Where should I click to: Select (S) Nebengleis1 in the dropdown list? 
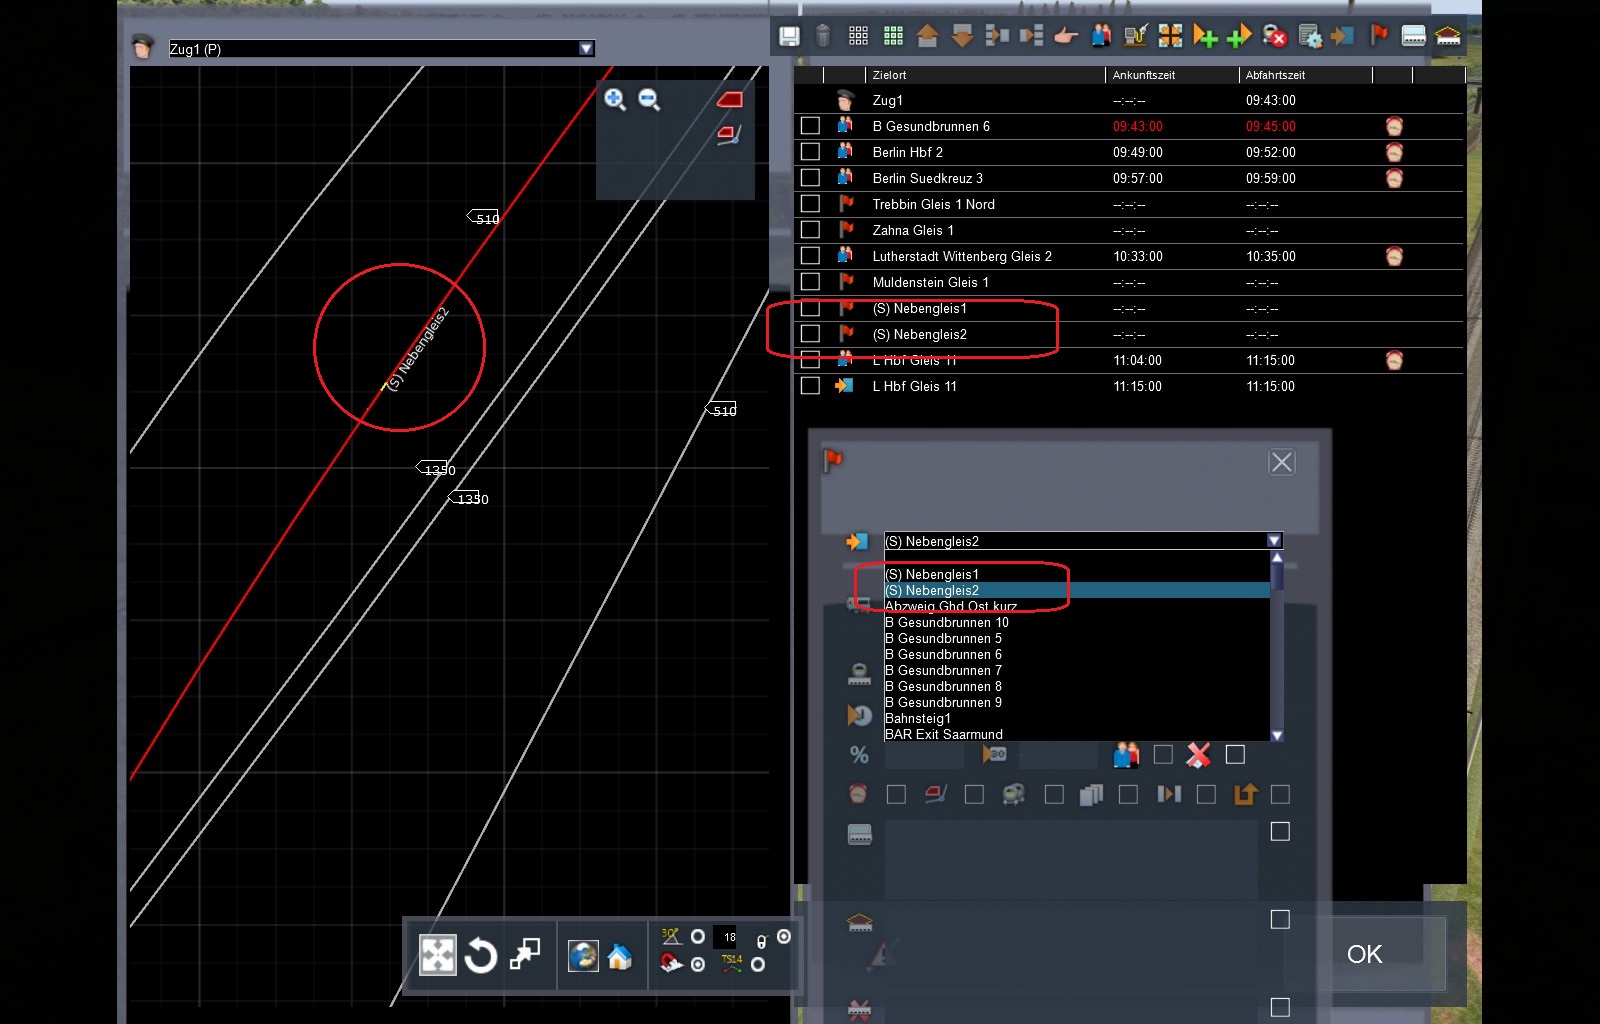click(932, 574)
